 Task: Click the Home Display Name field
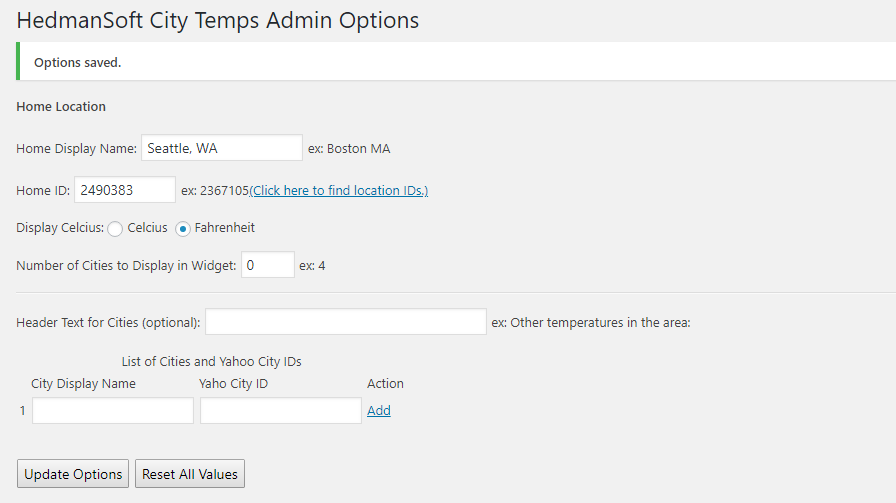[x=222, y=148]
